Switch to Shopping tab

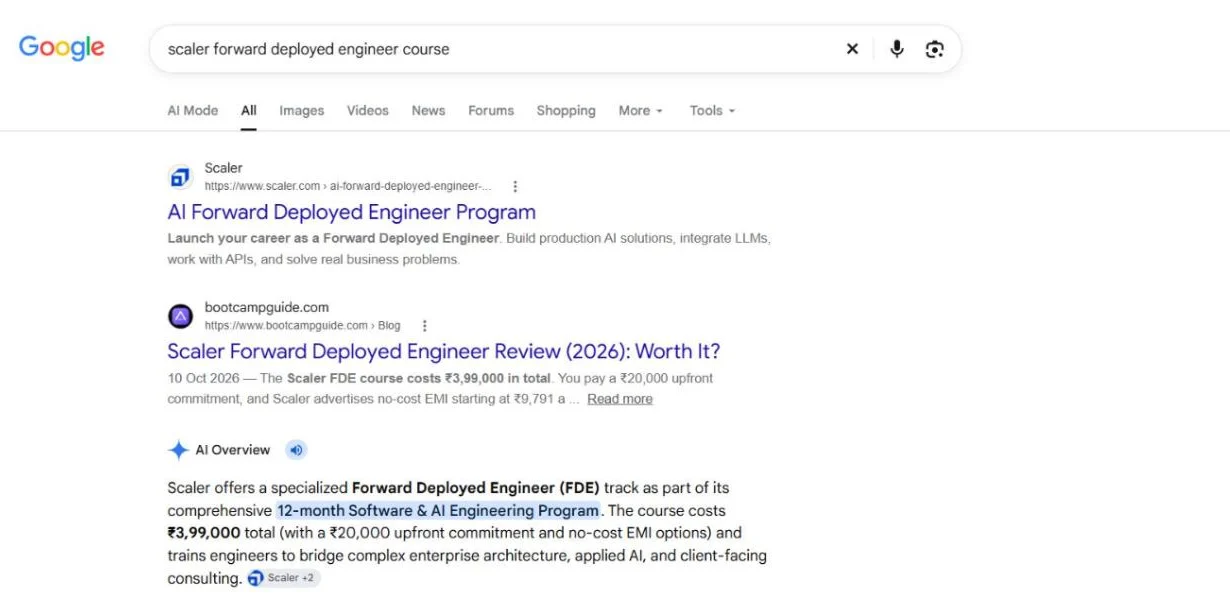tap(566, 111)
